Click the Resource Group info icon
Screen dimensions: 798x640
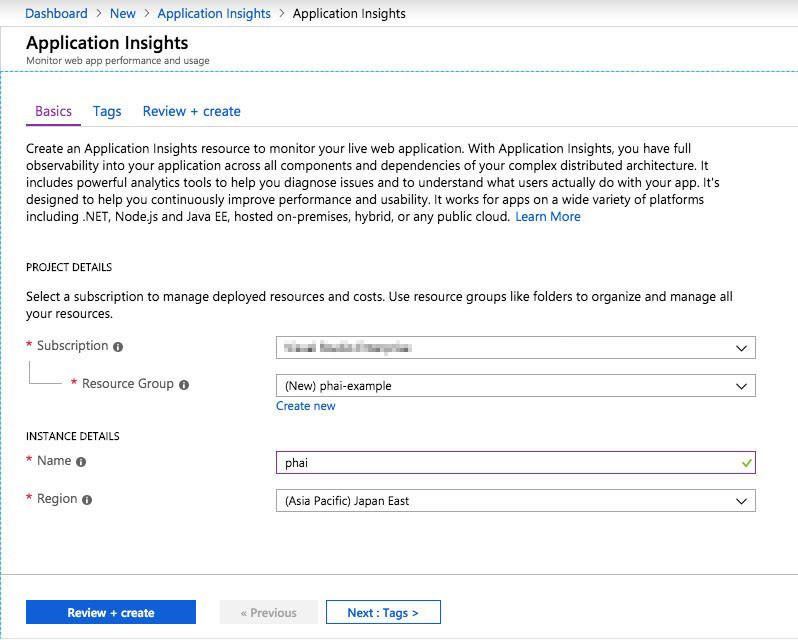tap(184, 385)
